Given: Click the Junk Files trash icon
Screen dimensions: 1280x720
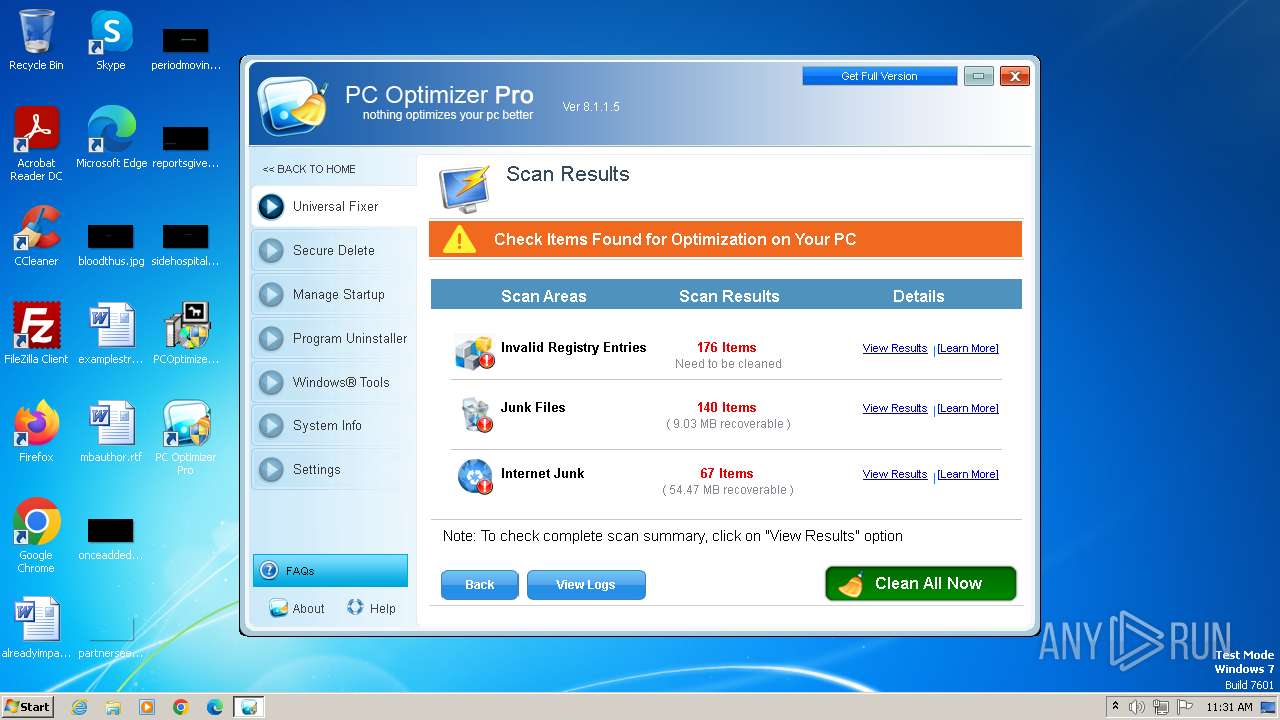Looking at the screenshot, I should pyautogui.click(x=475, y=415).
